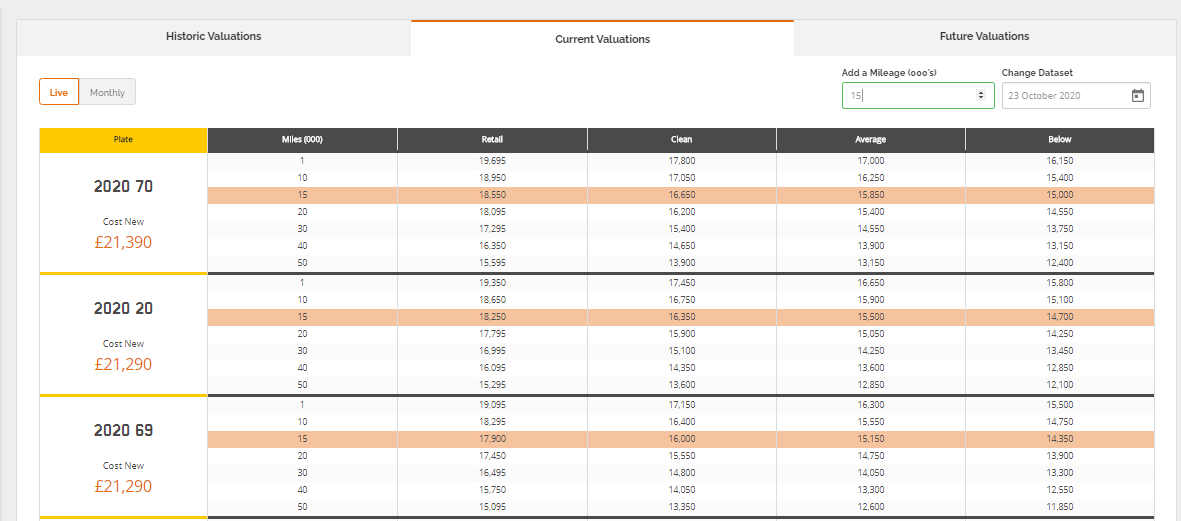Click retail value 16,495
This screenshot has height=521, width=1181.
point(492,473)
